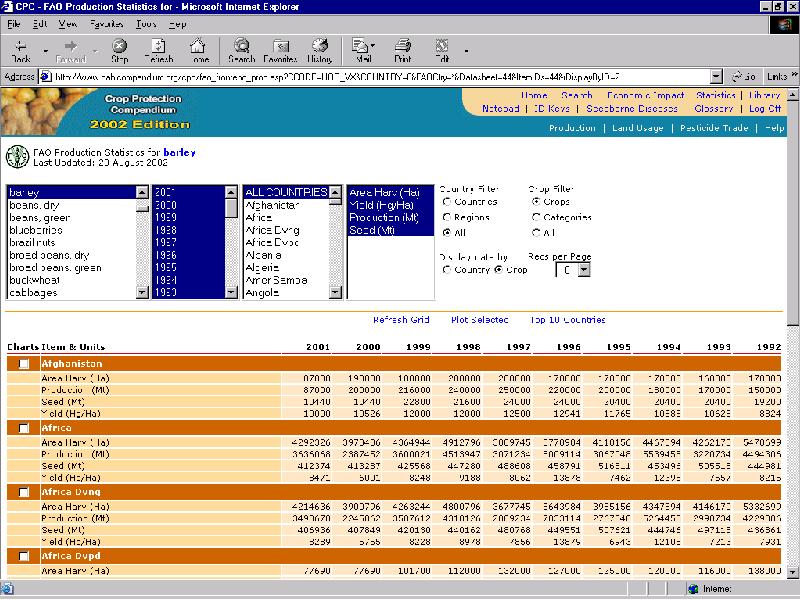Viewport: 800px width, 600px height.
Task: Expand the Links toolbar chevron
Action: coord(794,76)
